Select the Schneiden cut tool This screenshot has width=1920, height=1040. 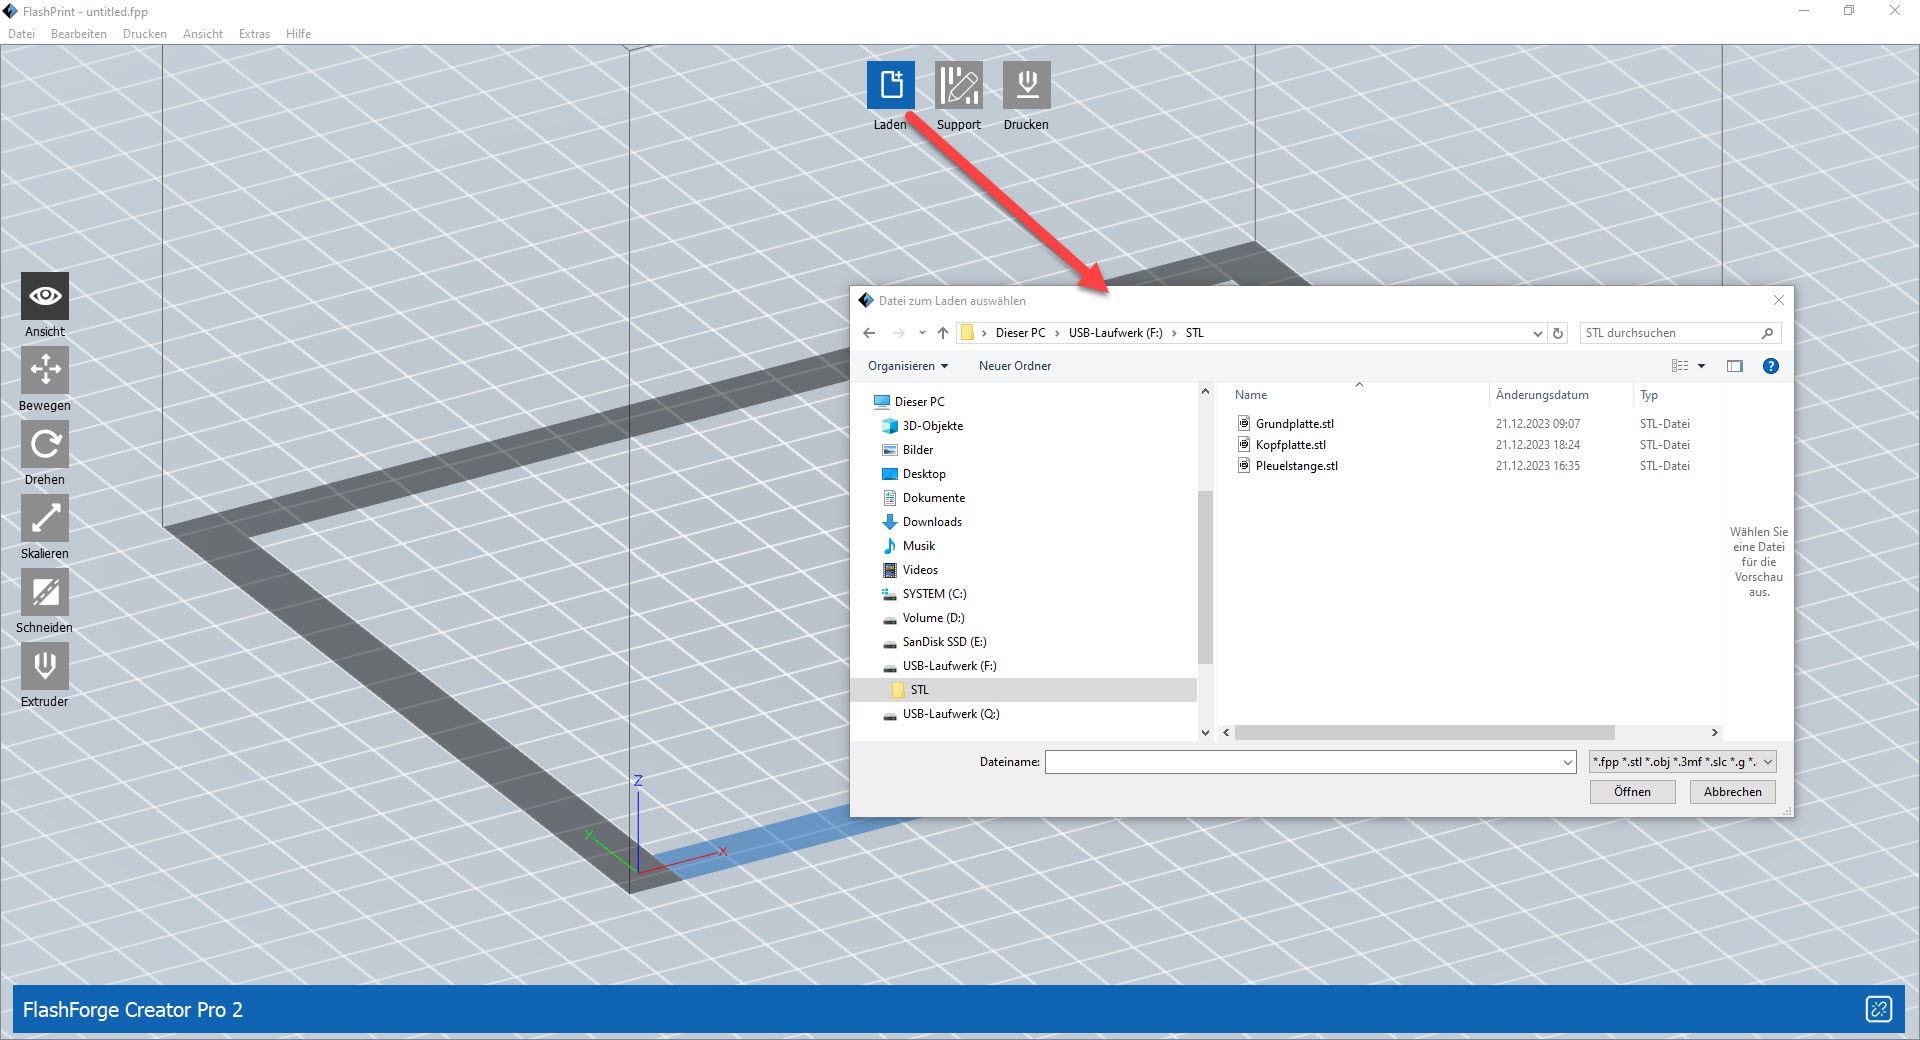45,592
